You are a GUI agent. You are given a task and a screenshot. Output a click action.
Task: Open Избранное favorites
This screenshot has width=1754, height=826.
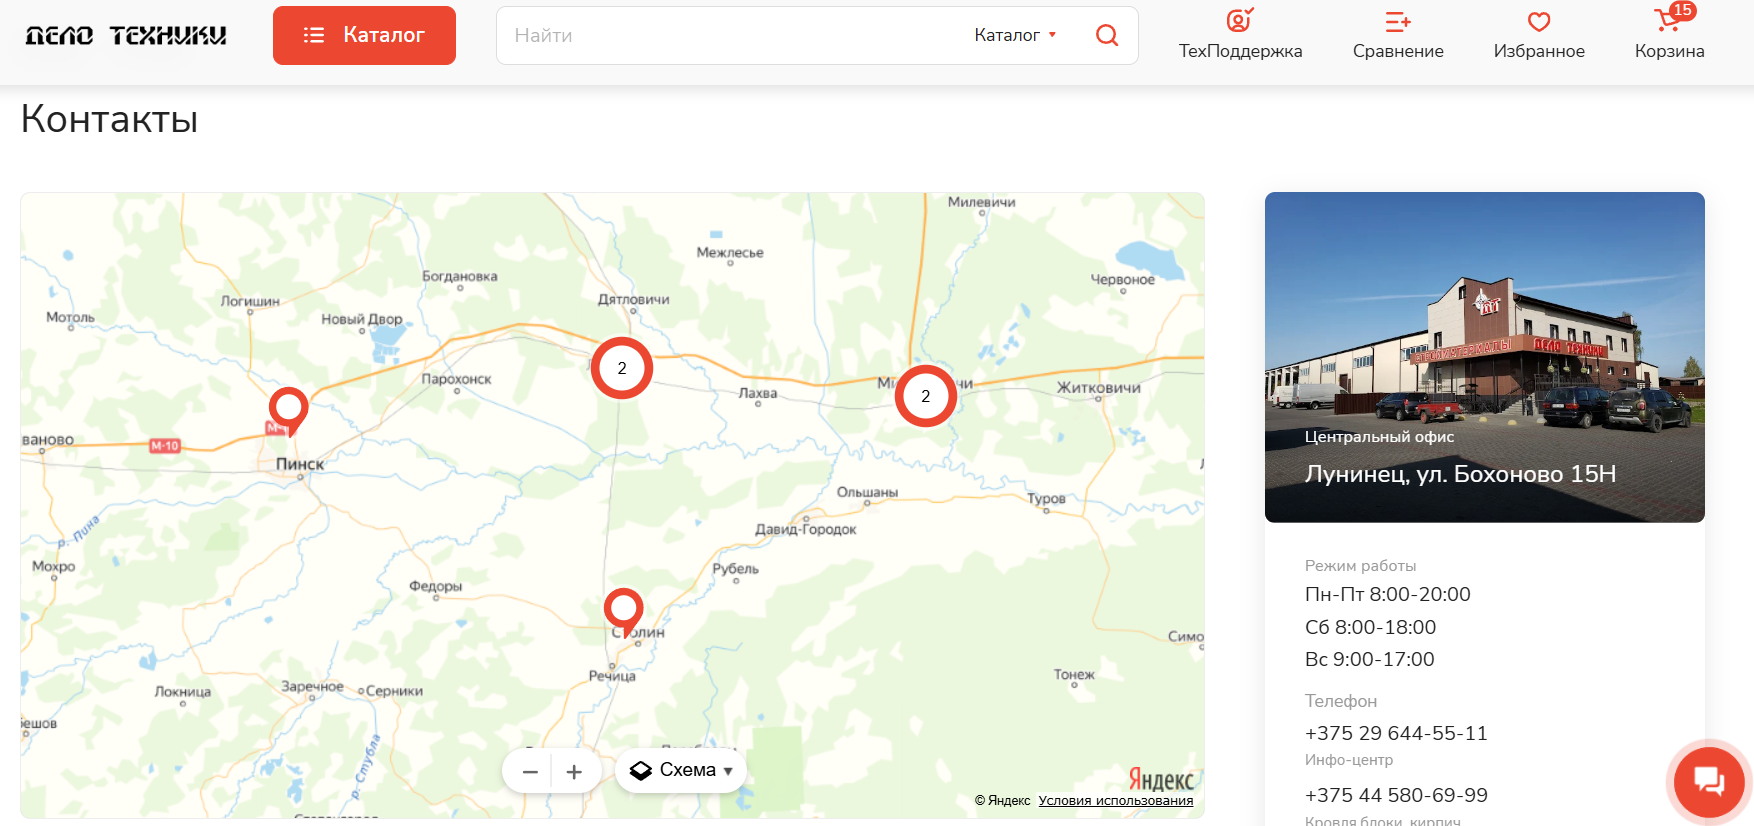point(1539,35)
